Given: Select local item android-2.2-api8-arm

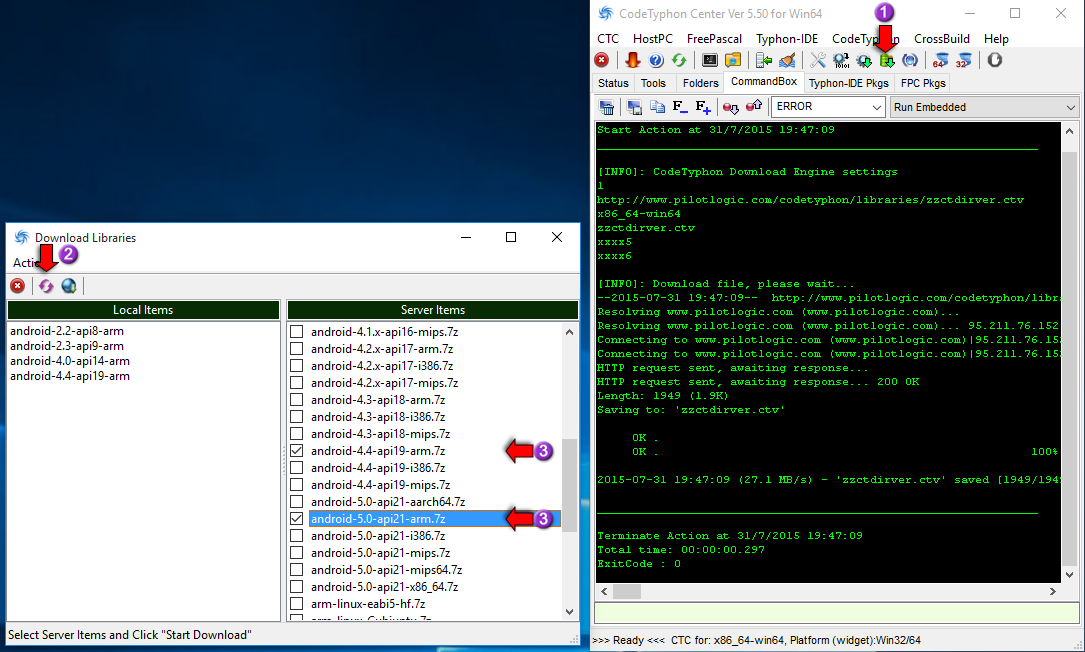Looking at the screenshot, I should tap(66, 331).
